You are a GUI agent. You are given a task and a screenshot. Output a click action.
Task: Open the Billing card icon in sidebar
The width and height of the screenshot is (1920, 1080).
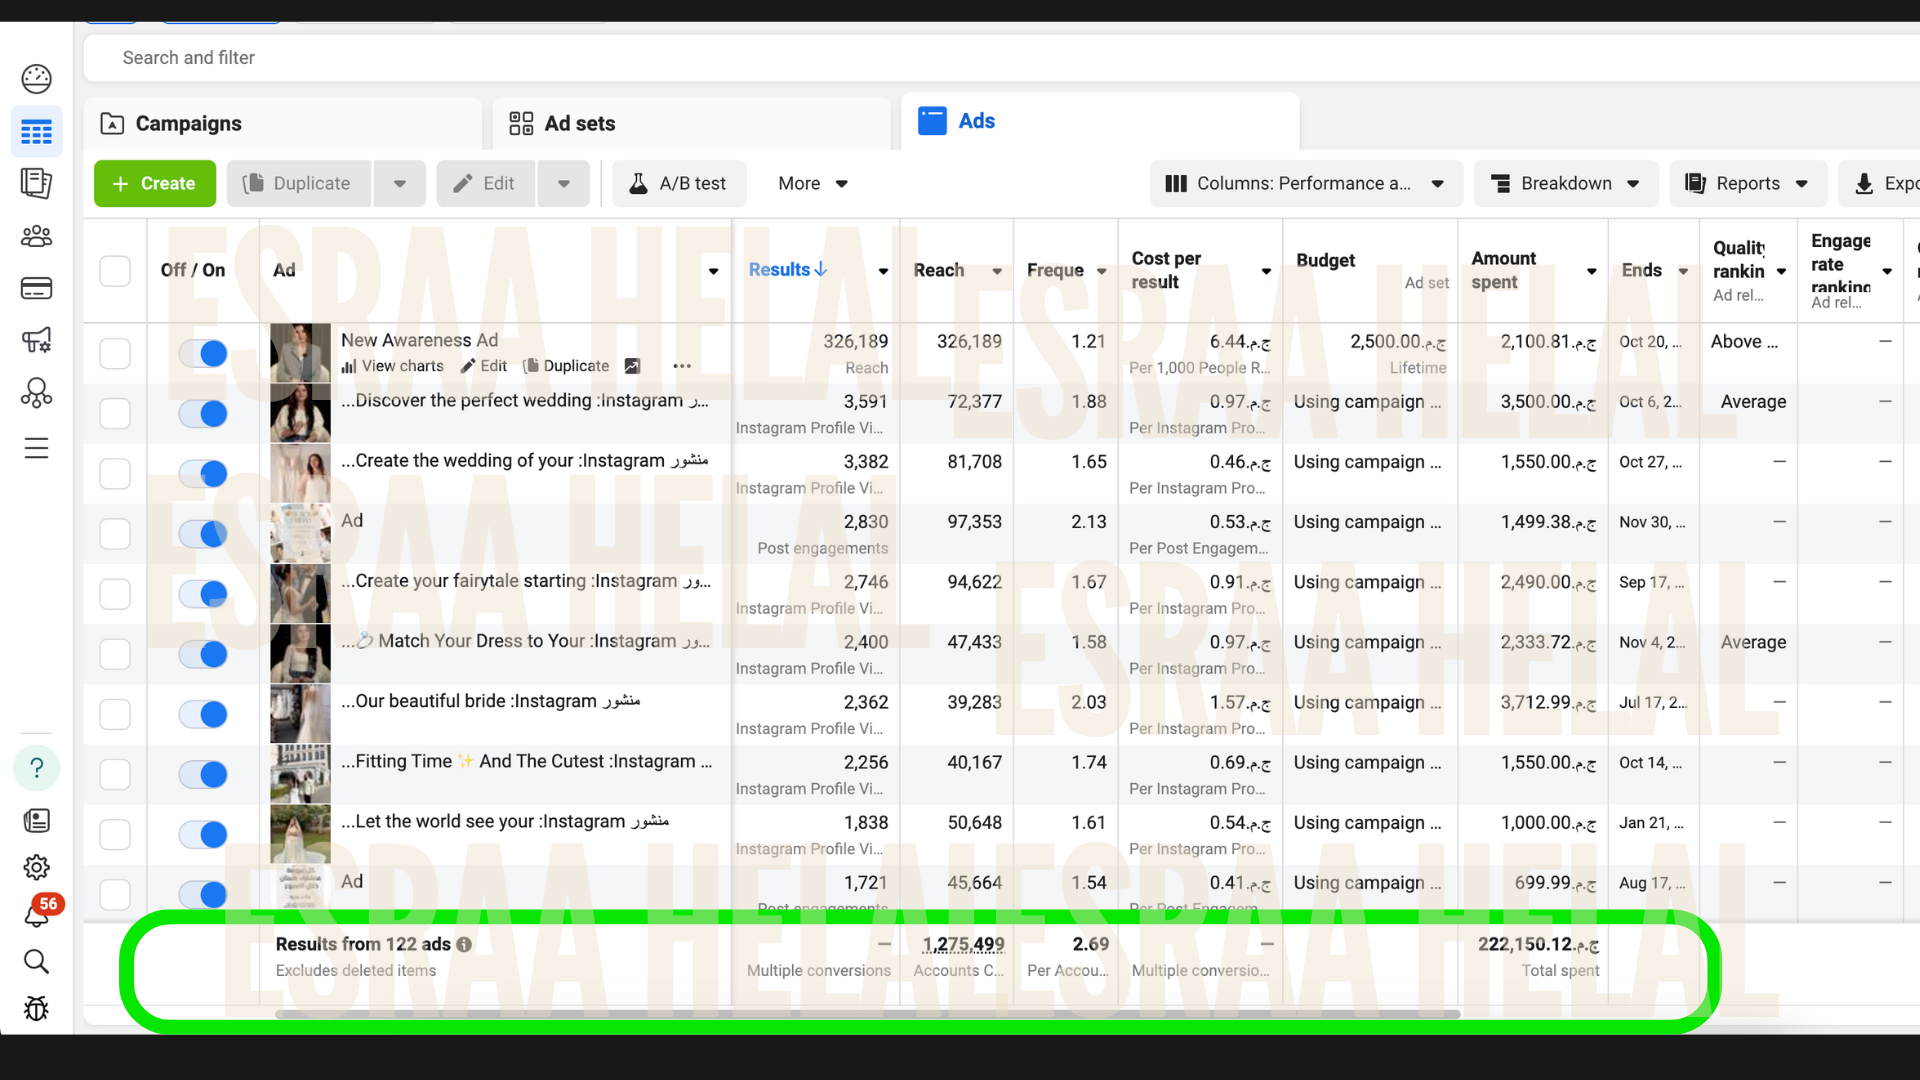(37, 289)
